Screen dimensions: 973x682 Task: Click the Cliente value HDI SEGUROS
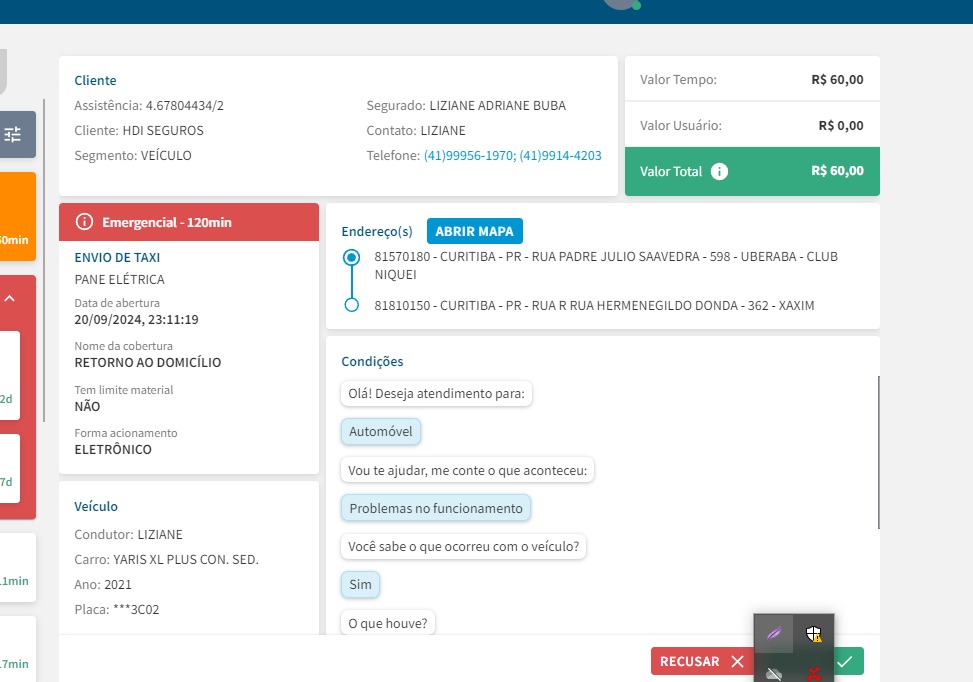[163, 130]
